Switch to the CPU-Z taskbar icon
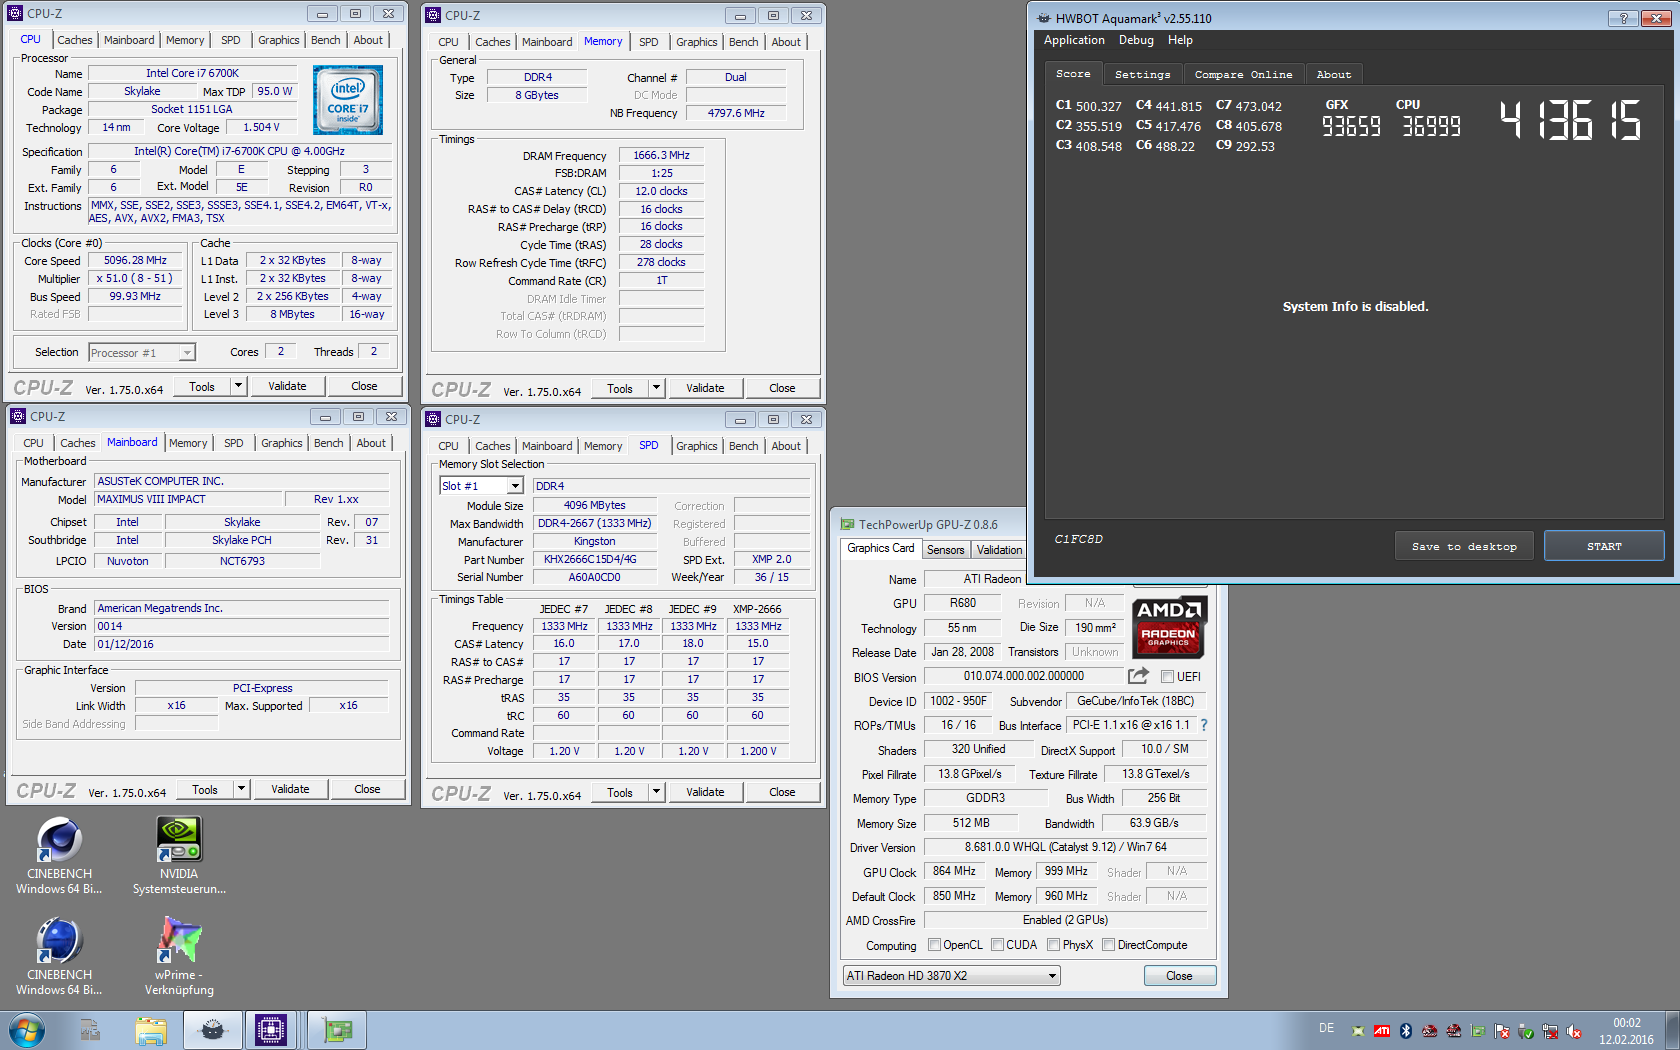Viewport: 1680px width, 1050px height. tap(271, 1030)
